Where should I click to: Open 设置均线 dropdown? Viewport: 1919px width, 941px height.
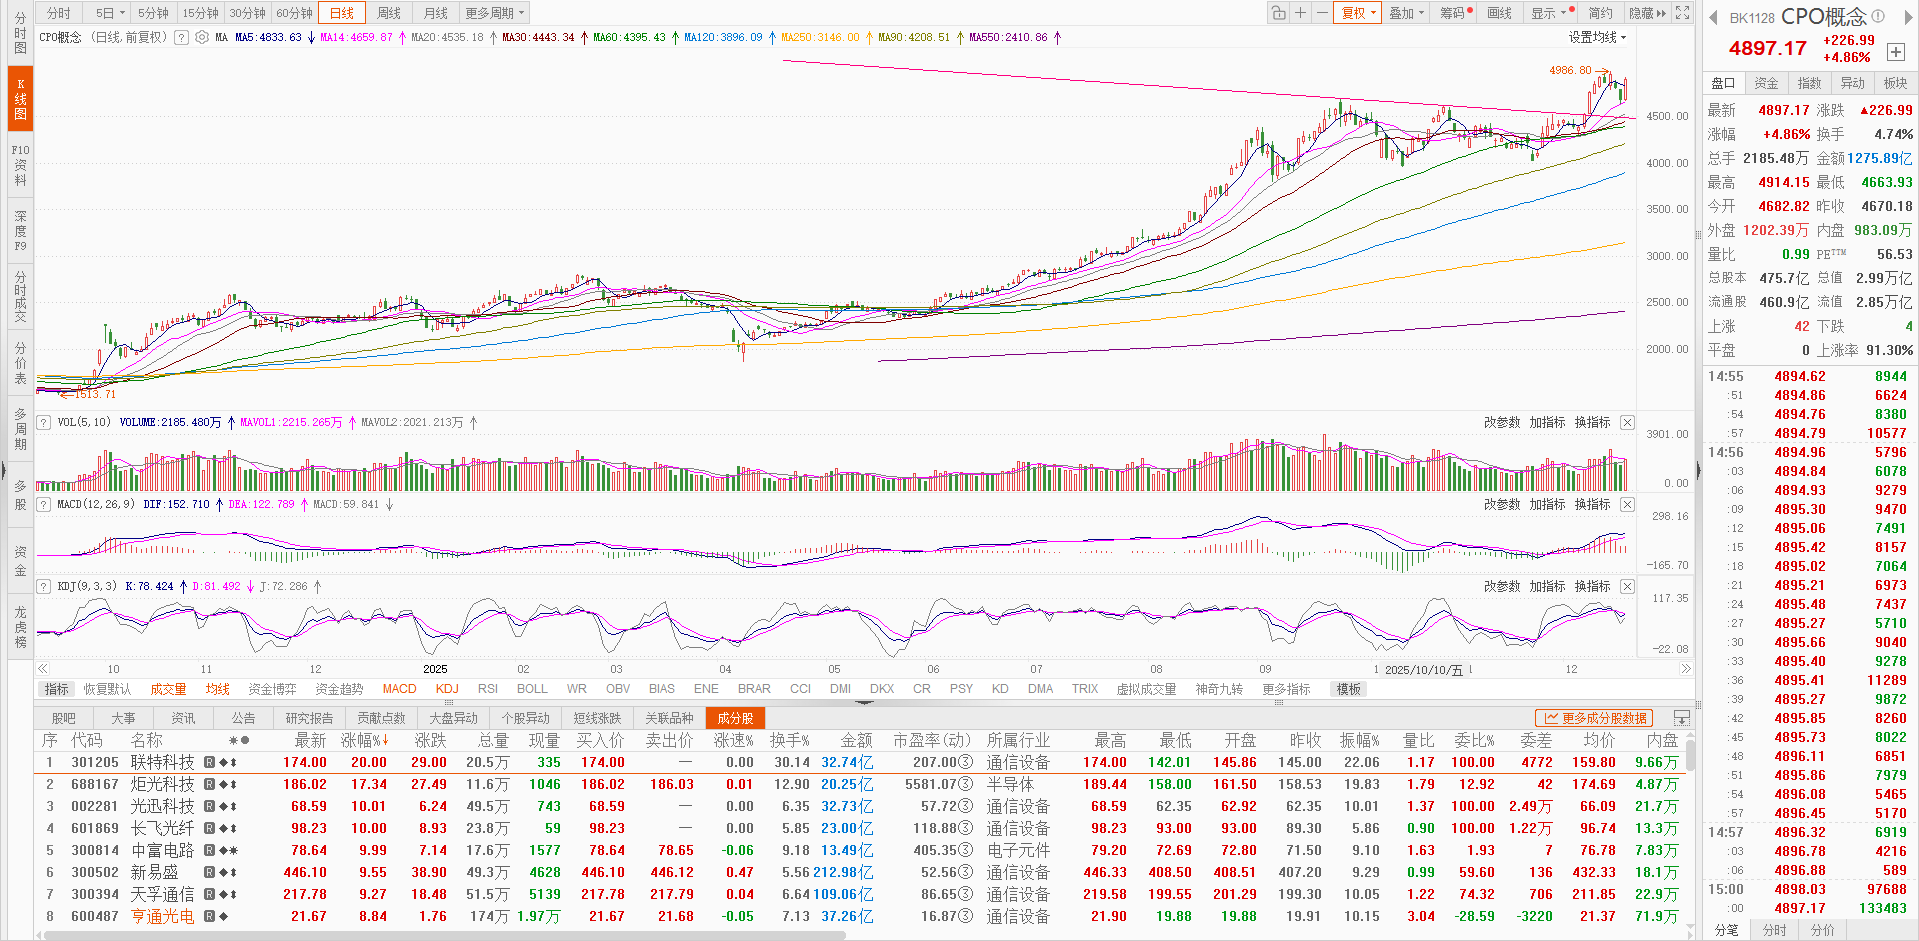(x=1596, y=38)
